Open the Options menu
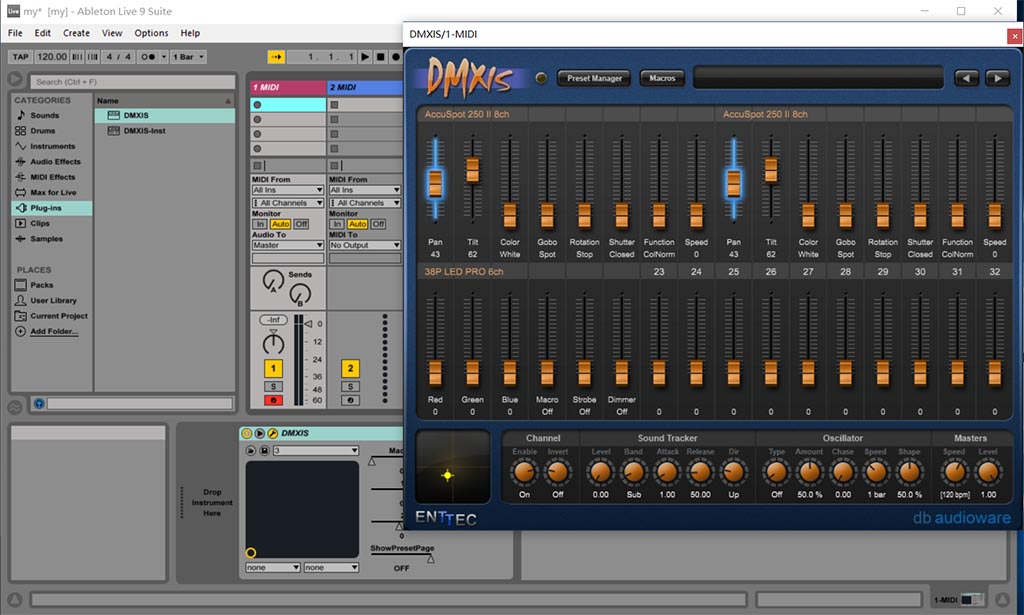The width and height of the screenshot is (1024, 615). pyautogui.click(x=151, y=33)
